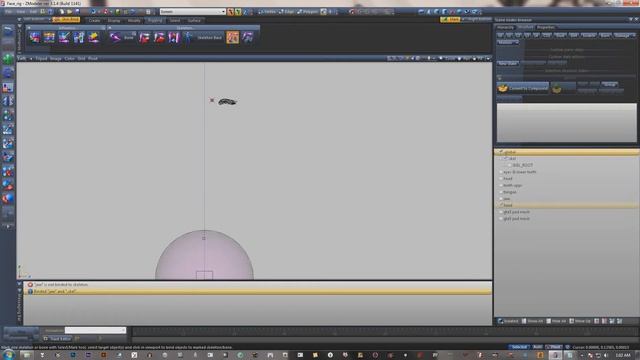The width and height of the screenshot is (640, 360).
Task: Click the red pivot marker in viewport
Action: click(x=212, y=100)
